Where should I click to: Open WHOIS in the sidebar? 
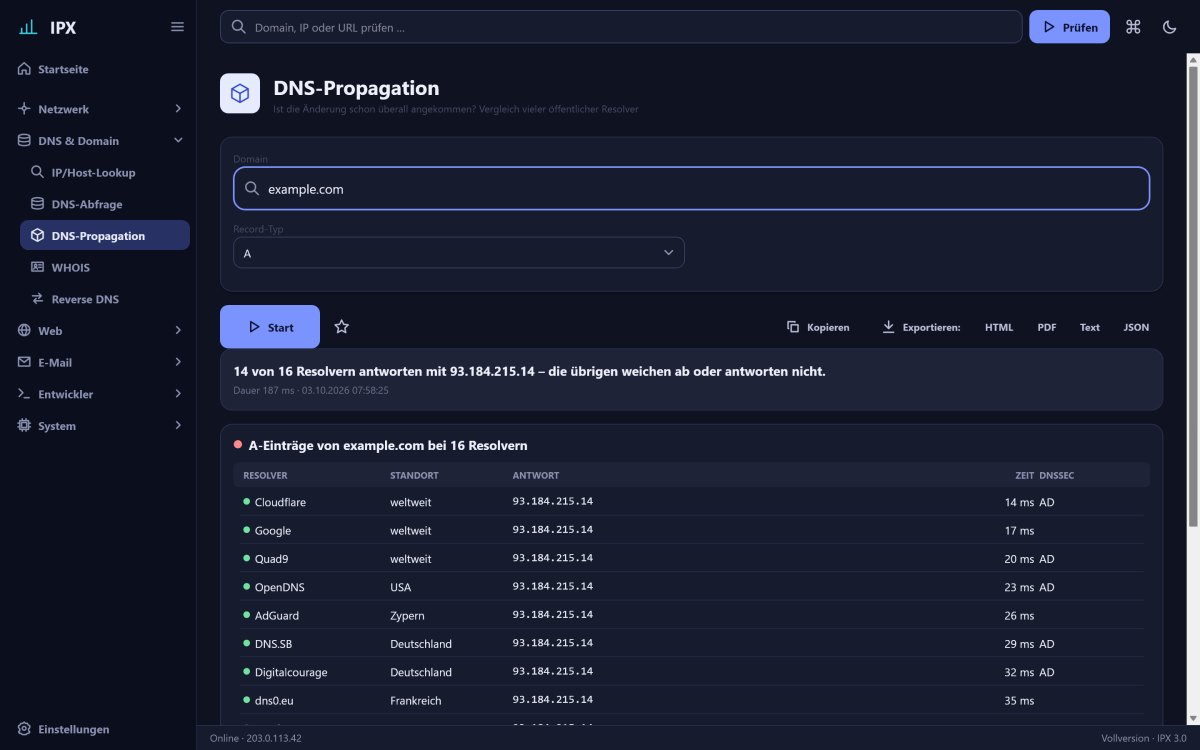[105, 267]
